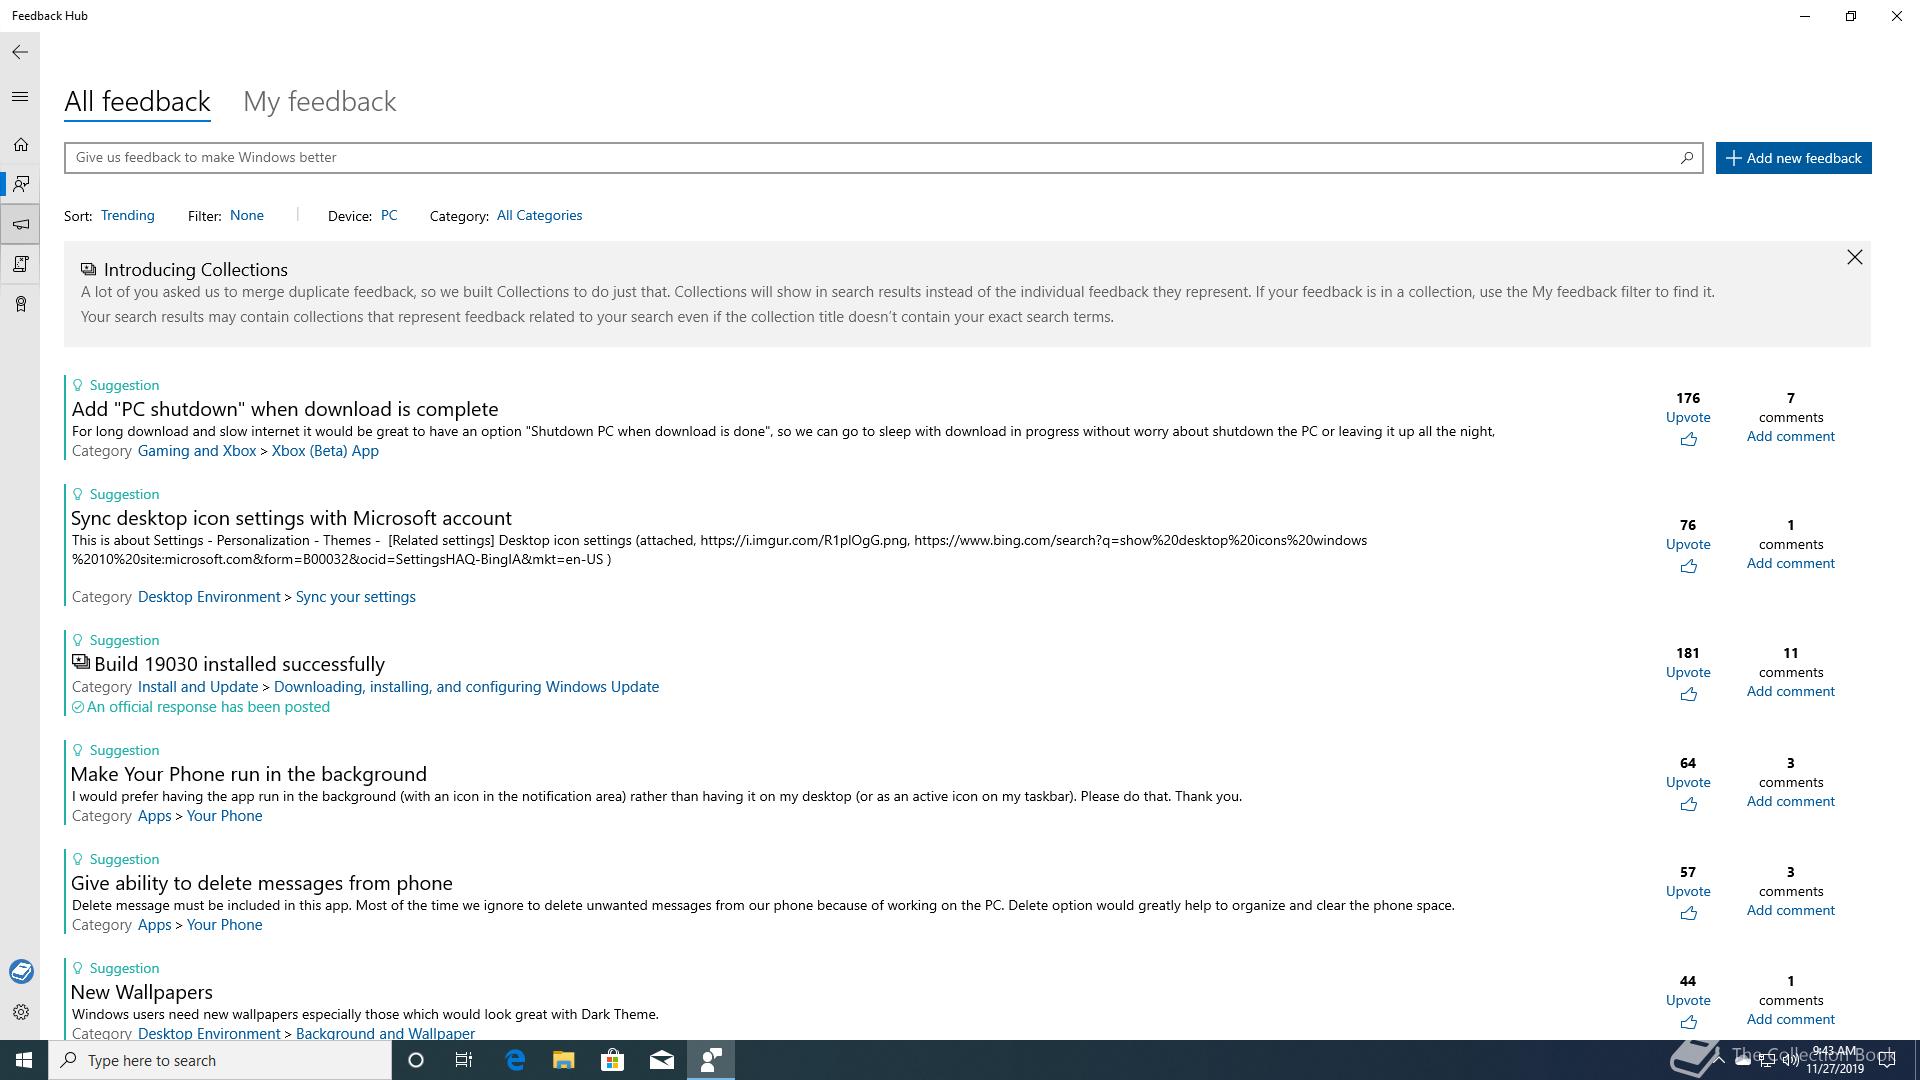The height and width of the screenshot is (1080, 1920).
Task: Add comment on Sync desktop icon settings
Action: 1790,563
